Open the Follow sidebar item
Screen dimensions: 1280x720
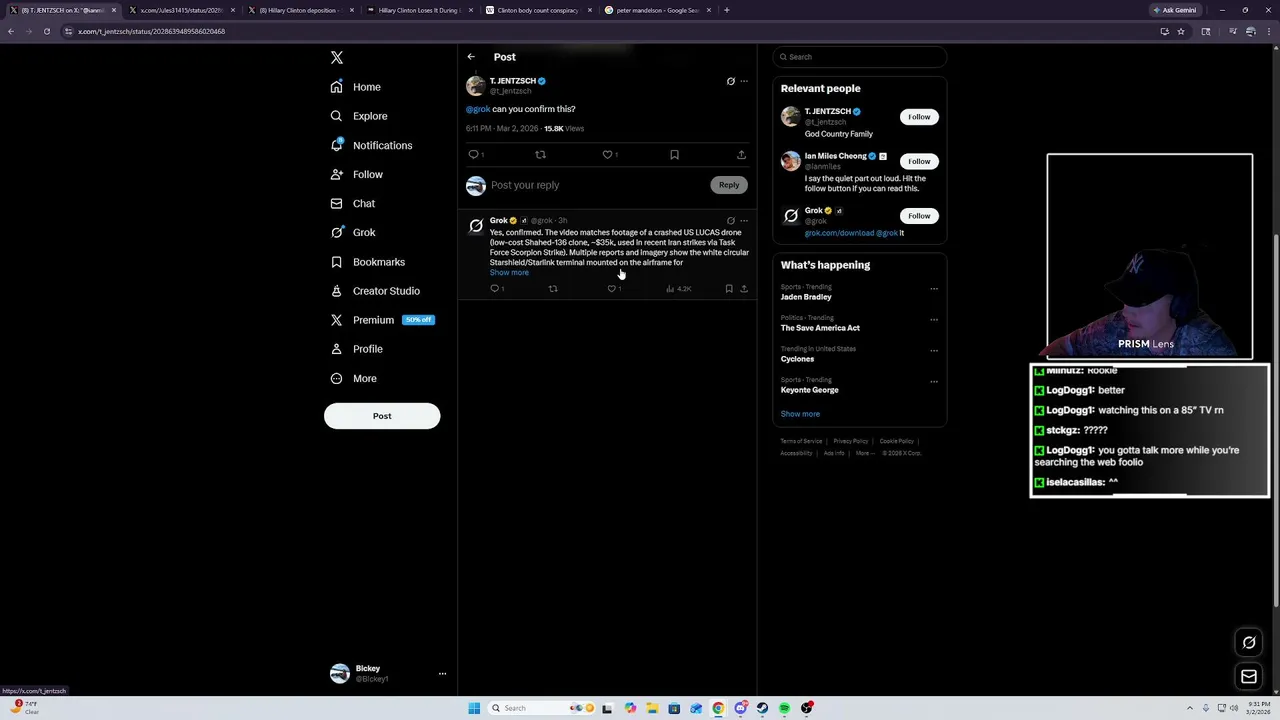coord(356,174)
